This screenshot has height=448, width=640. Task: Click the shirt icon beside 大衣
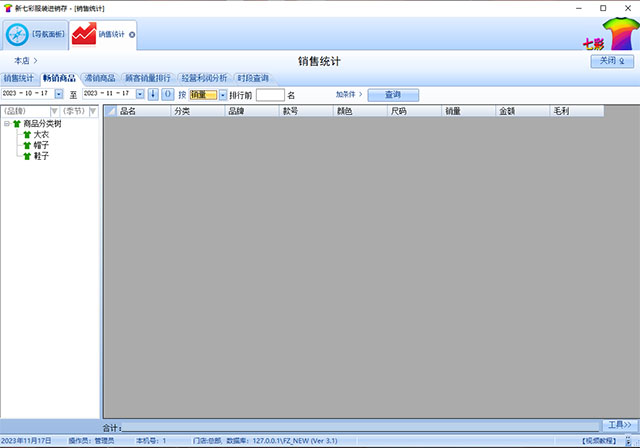click(x=27, y=135)
